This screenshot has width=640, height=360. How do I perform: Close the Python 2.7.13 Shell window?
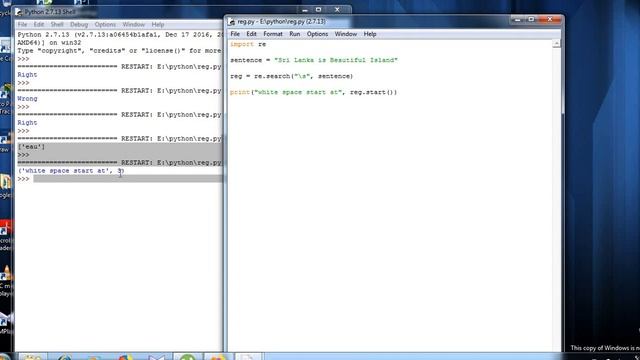pyautogui.click(x=337, y=10)
